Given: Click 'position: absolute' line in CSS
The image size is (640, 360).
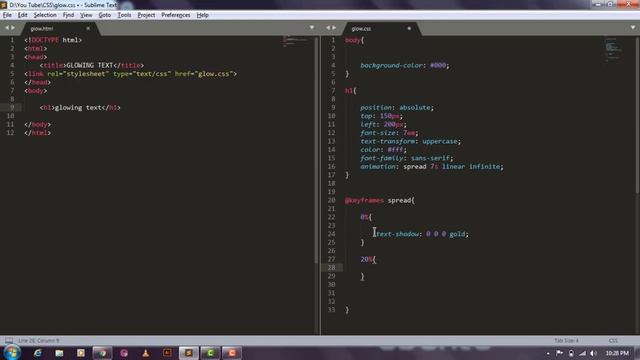Looking at the screenshot, I should click(397, 108).
